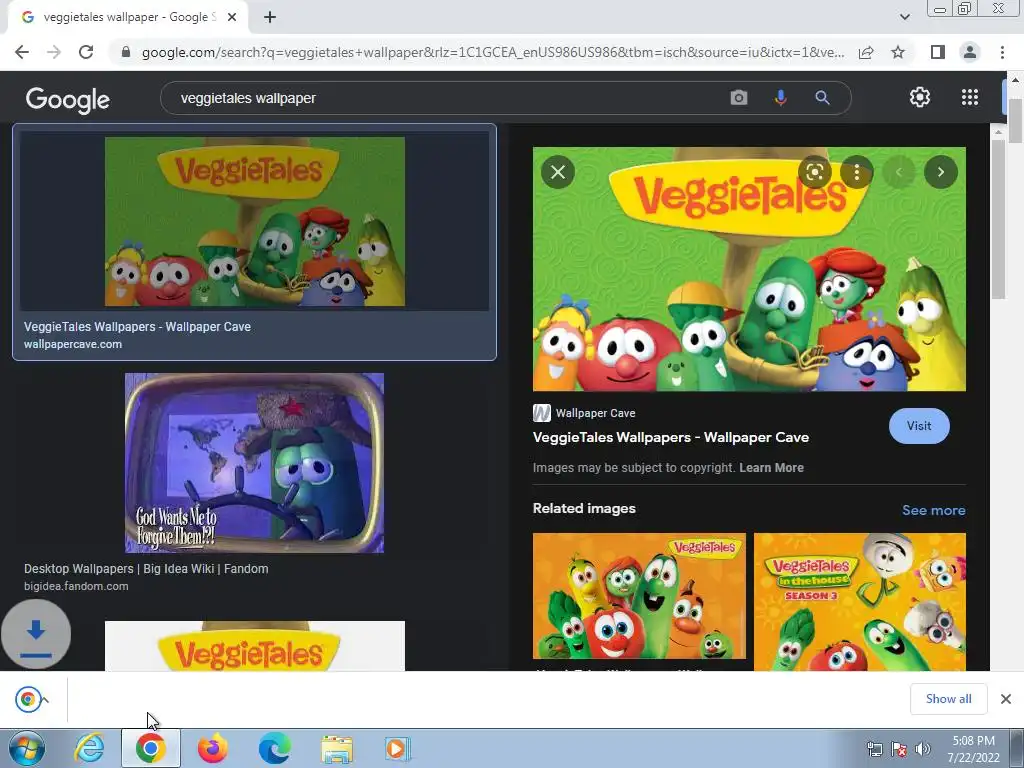Open the preview title VeggieTales Wallpapers link
Screen dimensions: 1024x768
click(x=671, y=438)
